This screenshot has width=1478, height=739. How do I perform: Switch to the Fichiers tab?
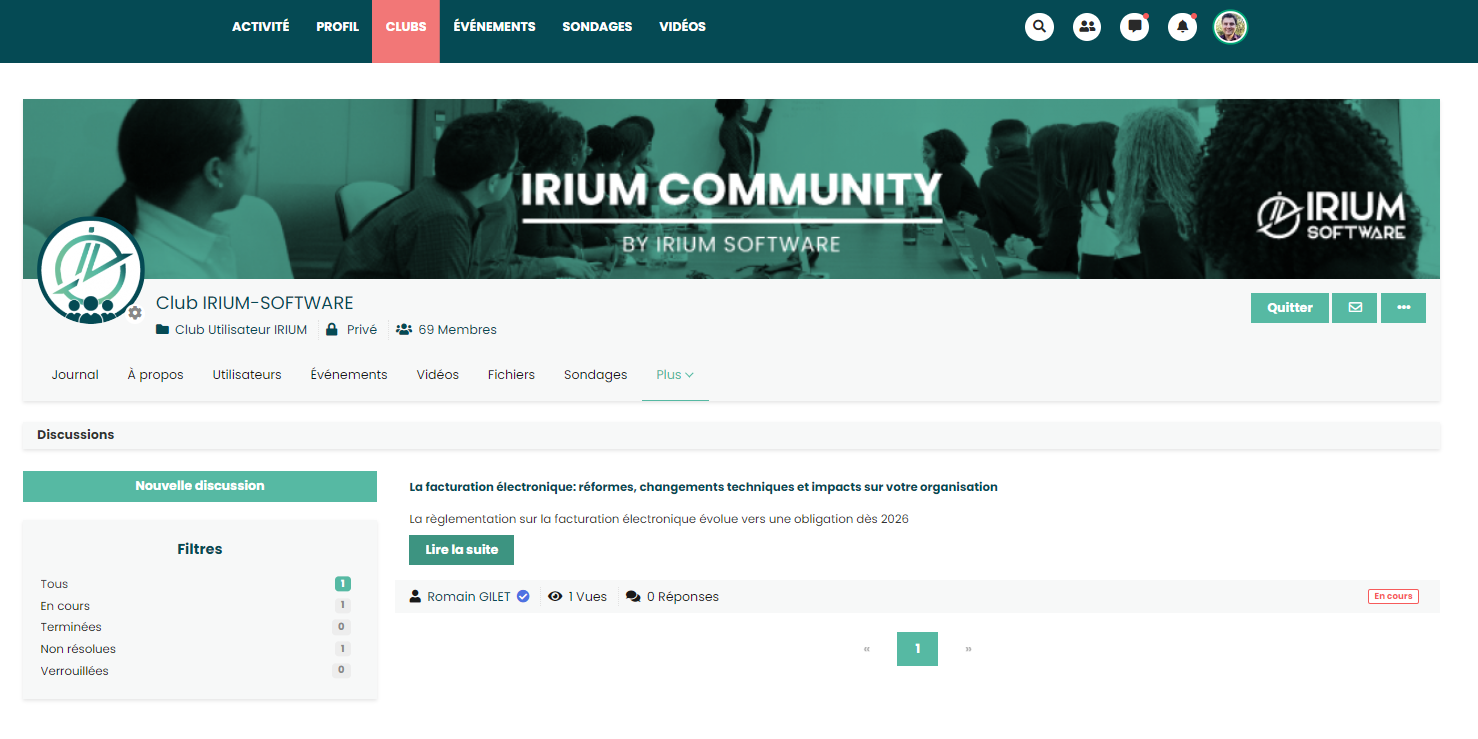click(x=511, y=375)
